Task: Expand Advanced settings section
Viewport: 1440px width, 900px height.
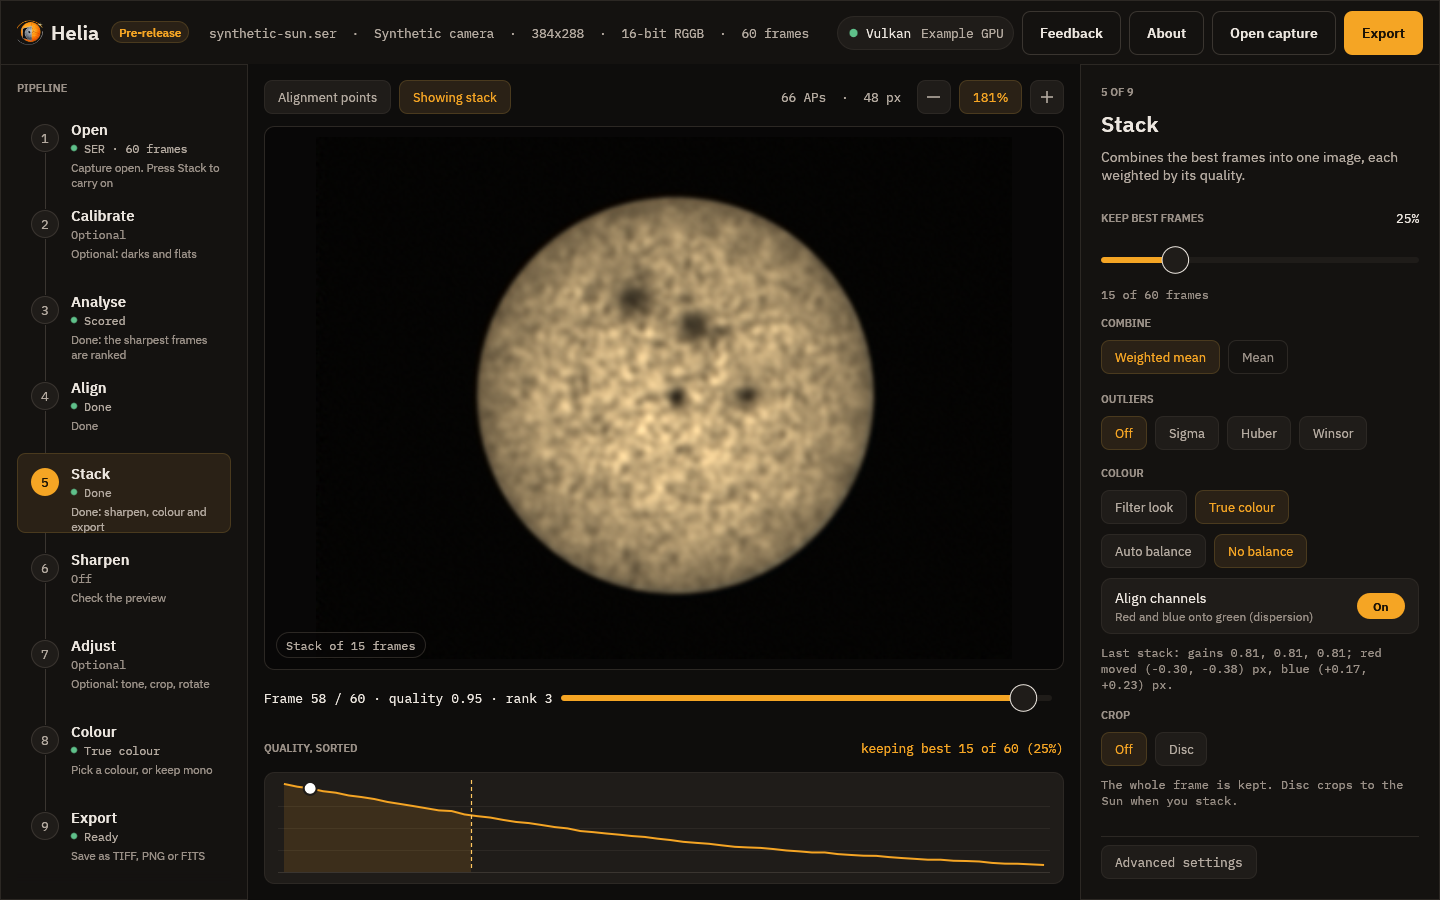Action: [x=1178, y=862]
